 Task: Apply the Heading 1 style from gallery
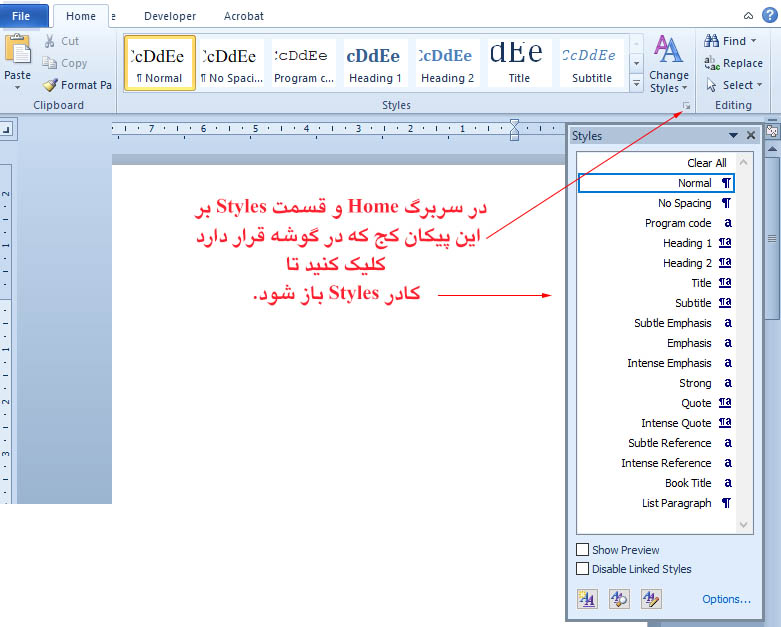[375, 63]
